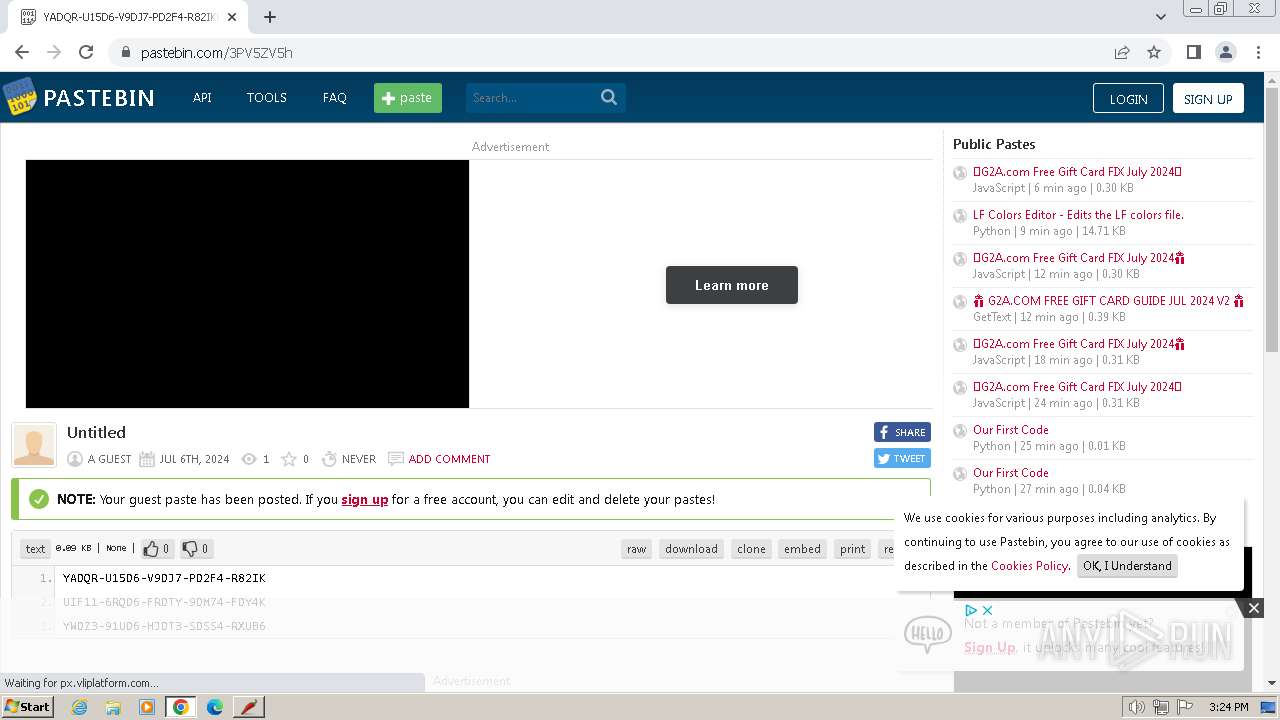The image size is (1280, 720).
Task: Click ADD COMMENT link
Action: 449,459
